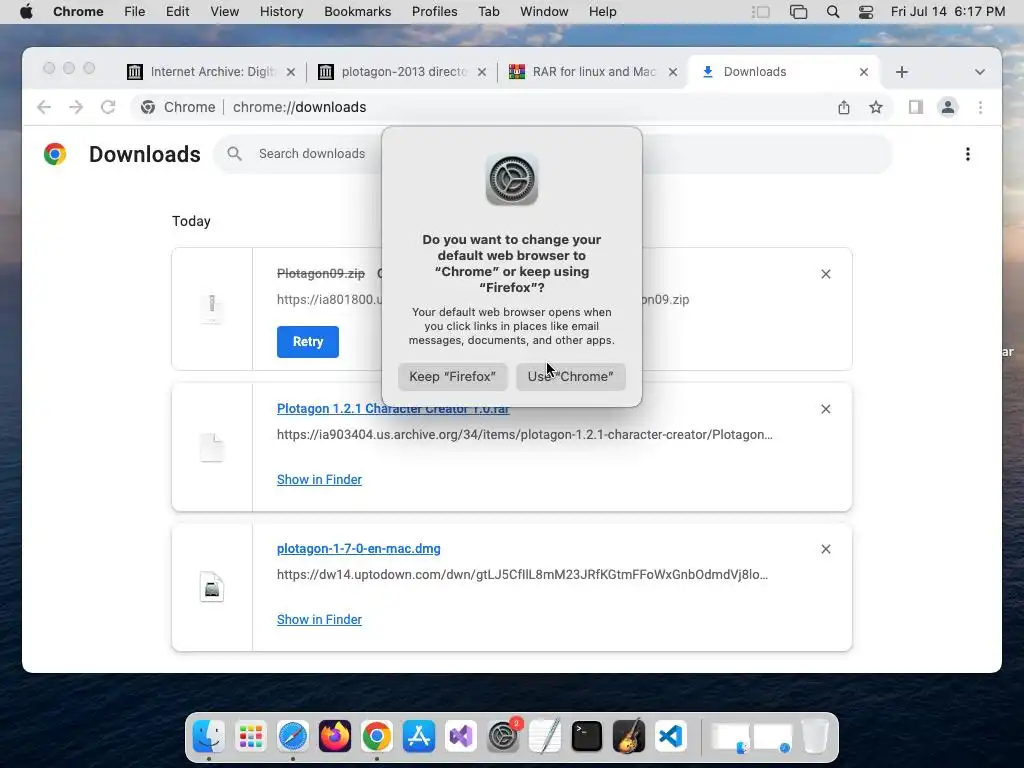Viewport: 1024px width, 768px height.
Task: Click Keep "Firefox" in the dialog
Action: (453, 377)
